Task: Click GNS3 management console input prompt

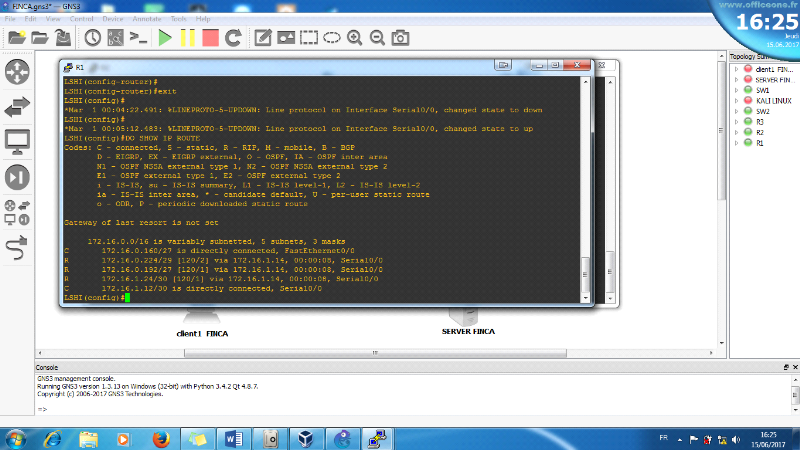Action: (x=42, y=409)
